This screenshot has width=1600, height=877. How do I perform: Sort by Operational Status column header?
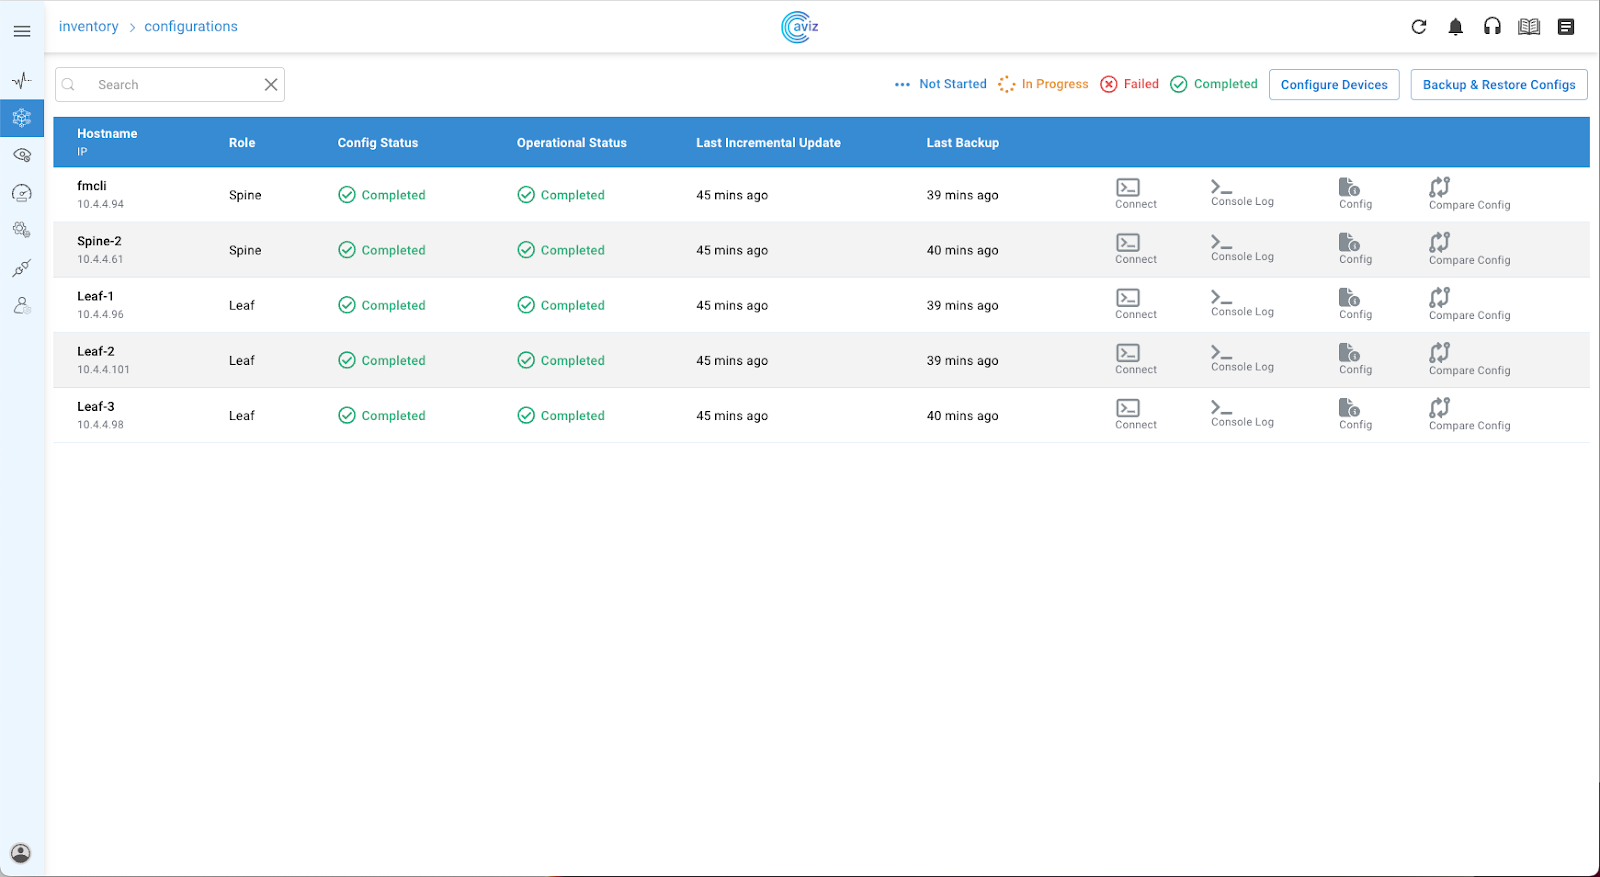click(x=572, y=143)
